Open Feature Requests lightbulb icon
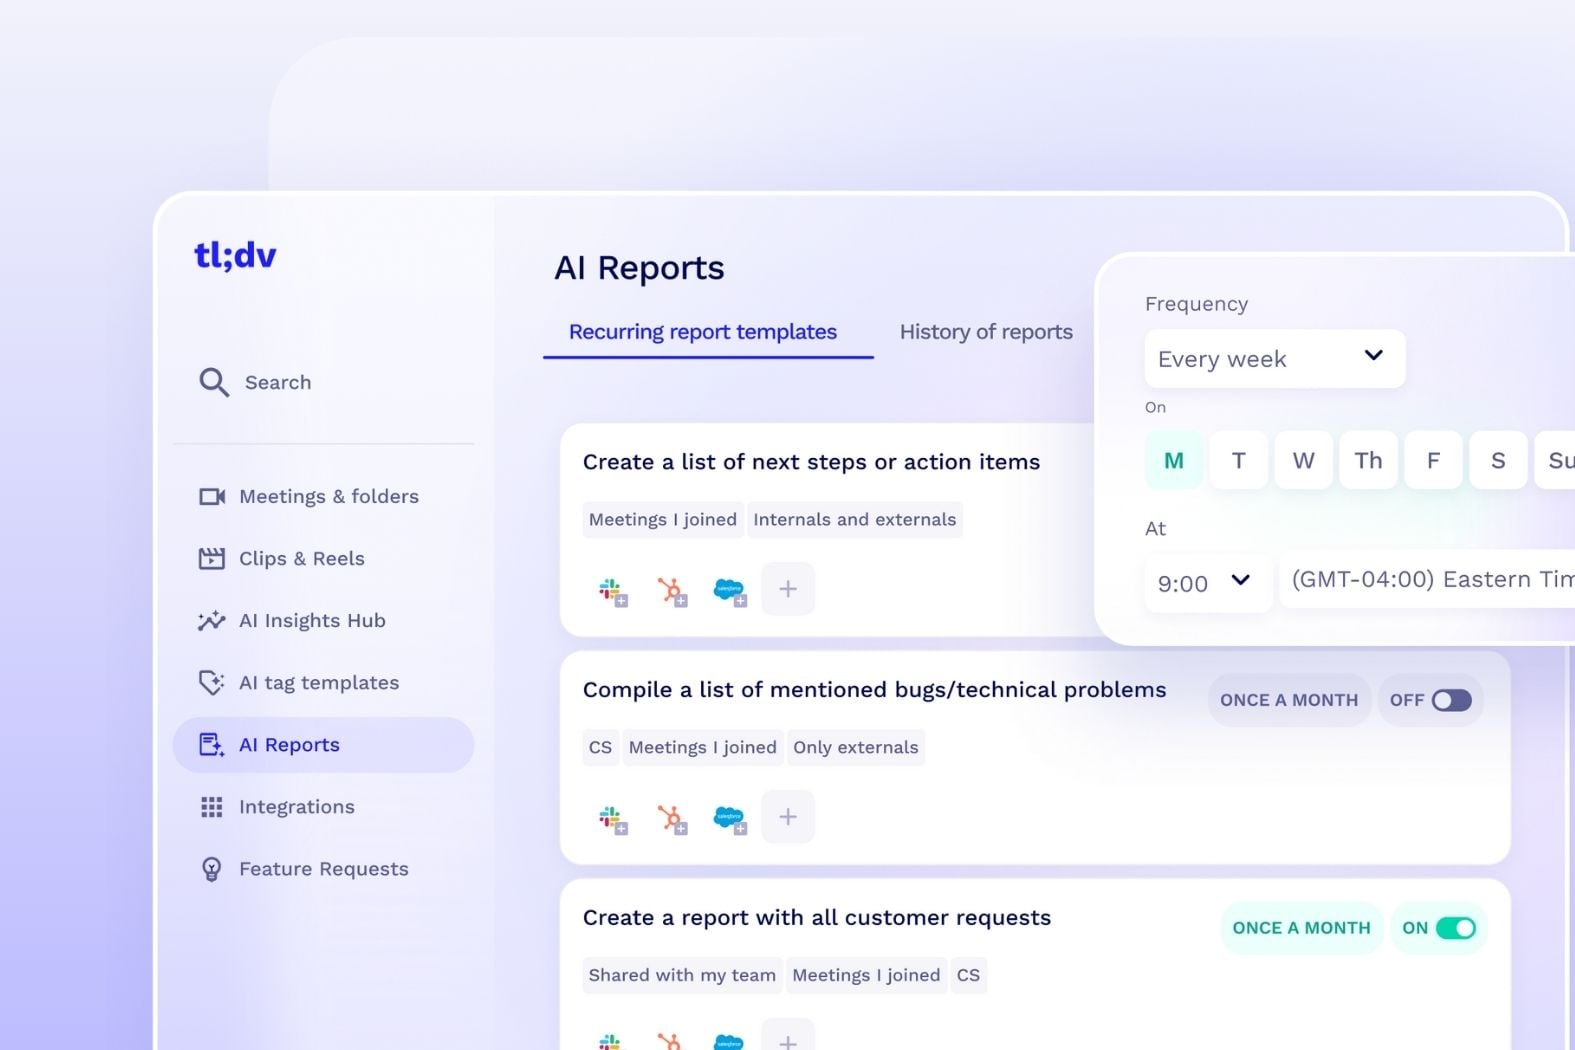1575x1050 pixels. 212,869
